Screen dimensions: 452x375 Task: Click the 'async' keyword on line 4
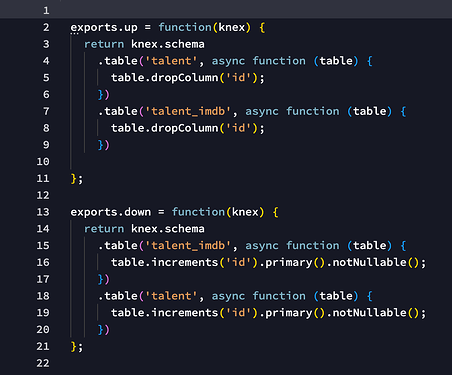coord(228,61)
